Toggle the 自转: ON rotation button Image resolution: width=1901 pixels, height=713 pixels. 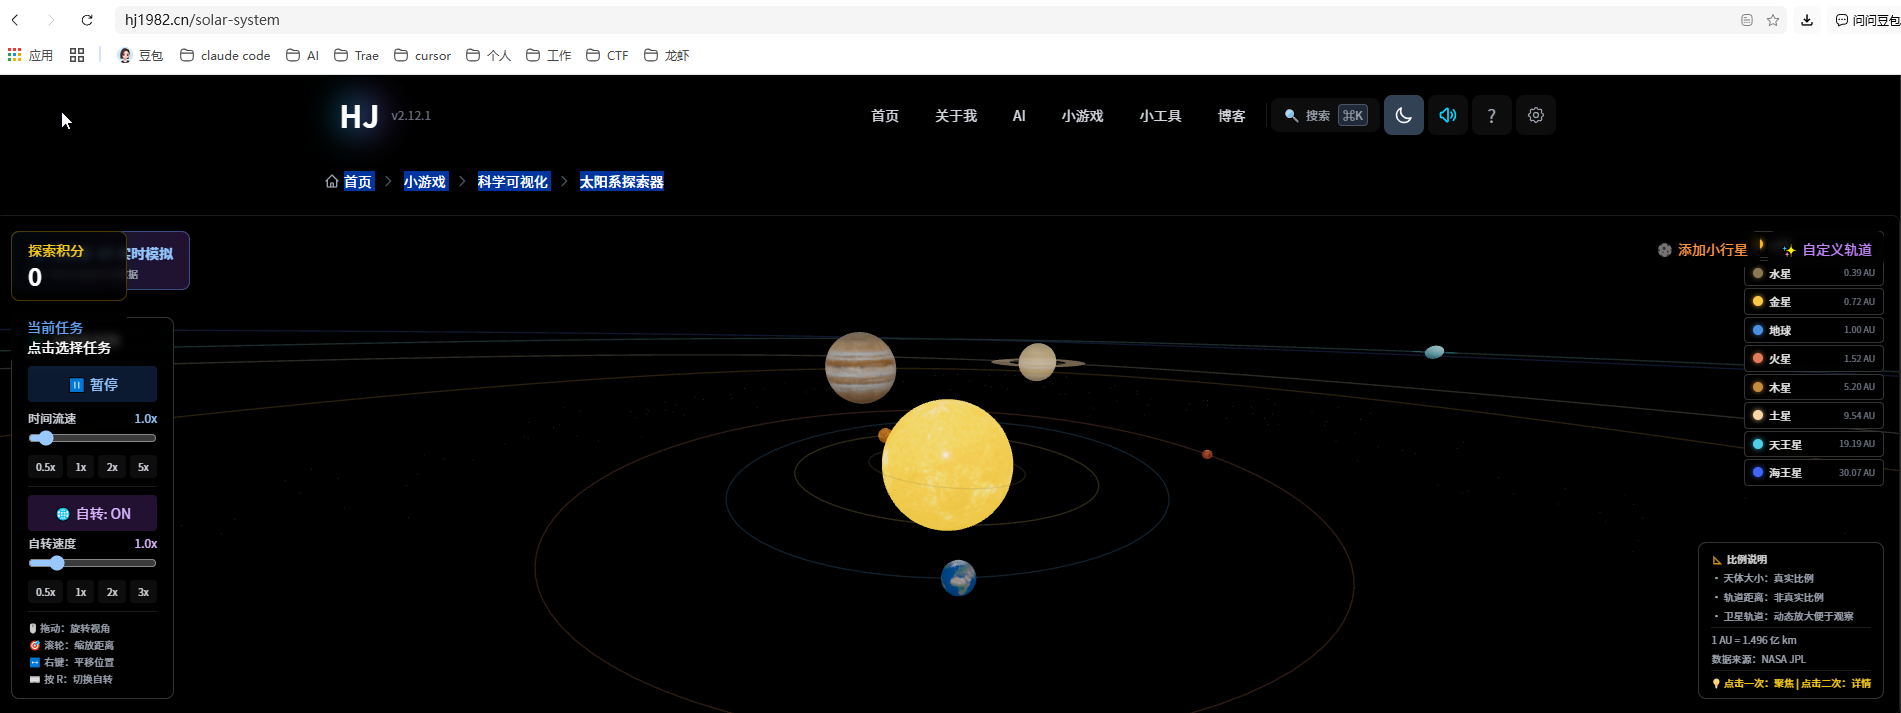[92, 513]
